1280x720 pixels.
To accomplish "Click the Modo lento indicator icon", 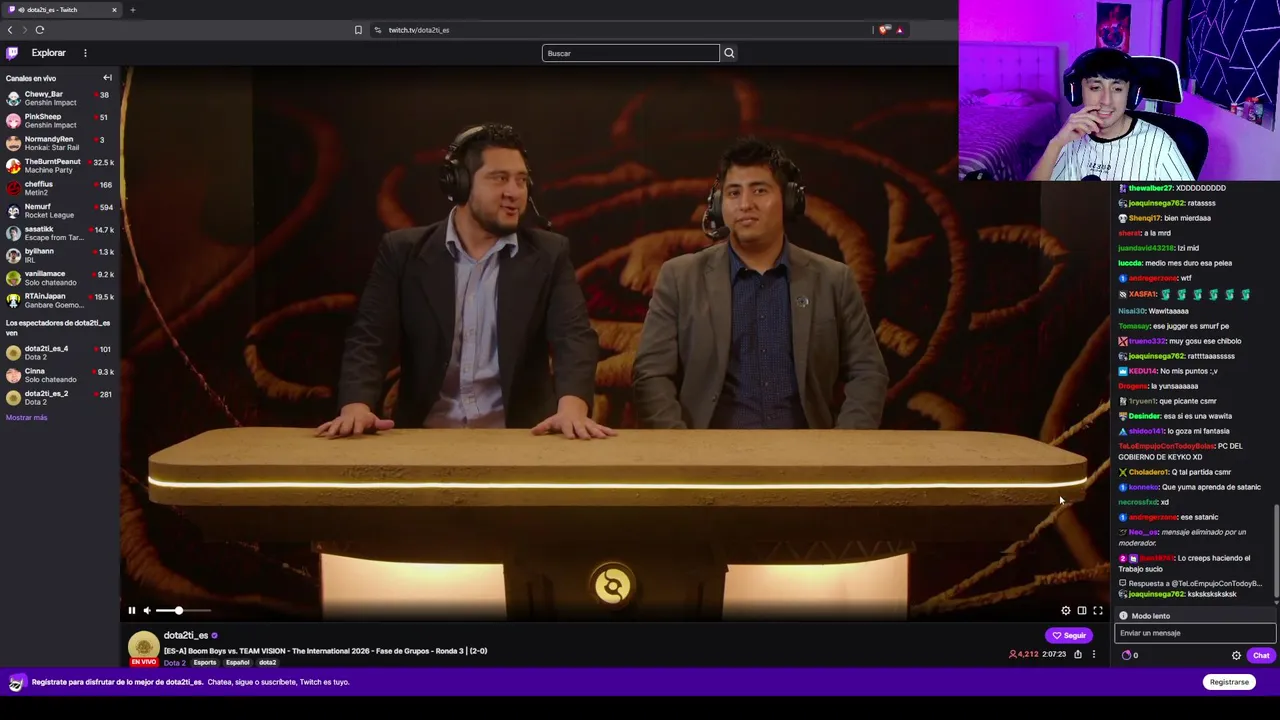I will 1123,616.
